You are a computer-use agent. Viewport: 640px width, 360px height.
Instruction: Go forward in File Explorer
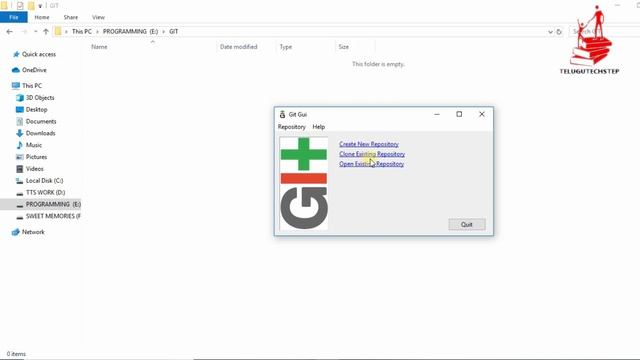point(24,31)
